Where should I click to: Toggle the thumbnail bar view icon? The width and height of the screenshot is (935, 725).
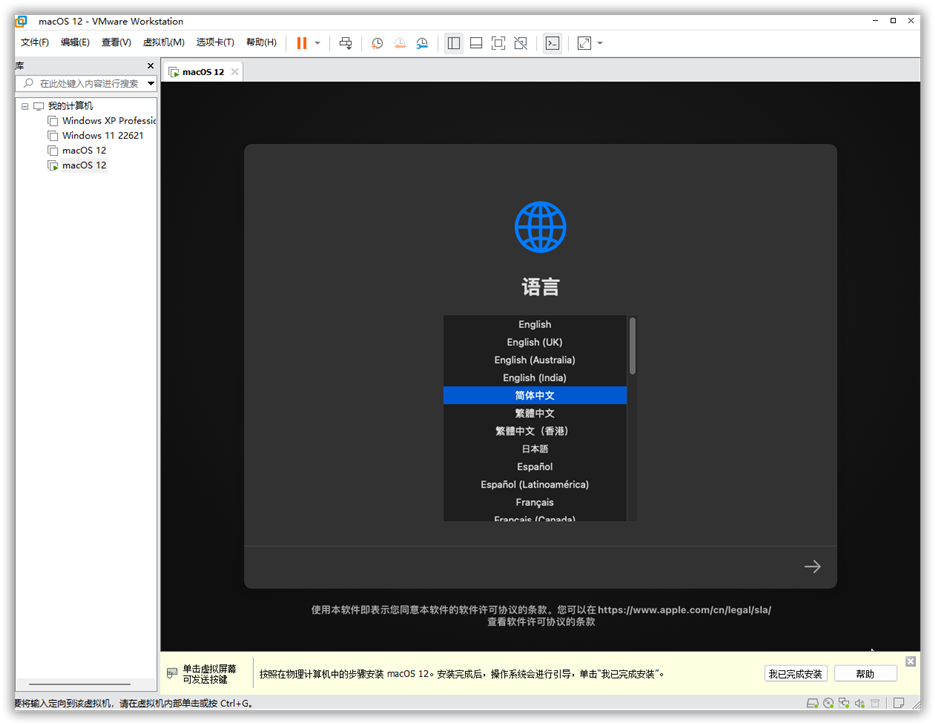click(476, 43)
